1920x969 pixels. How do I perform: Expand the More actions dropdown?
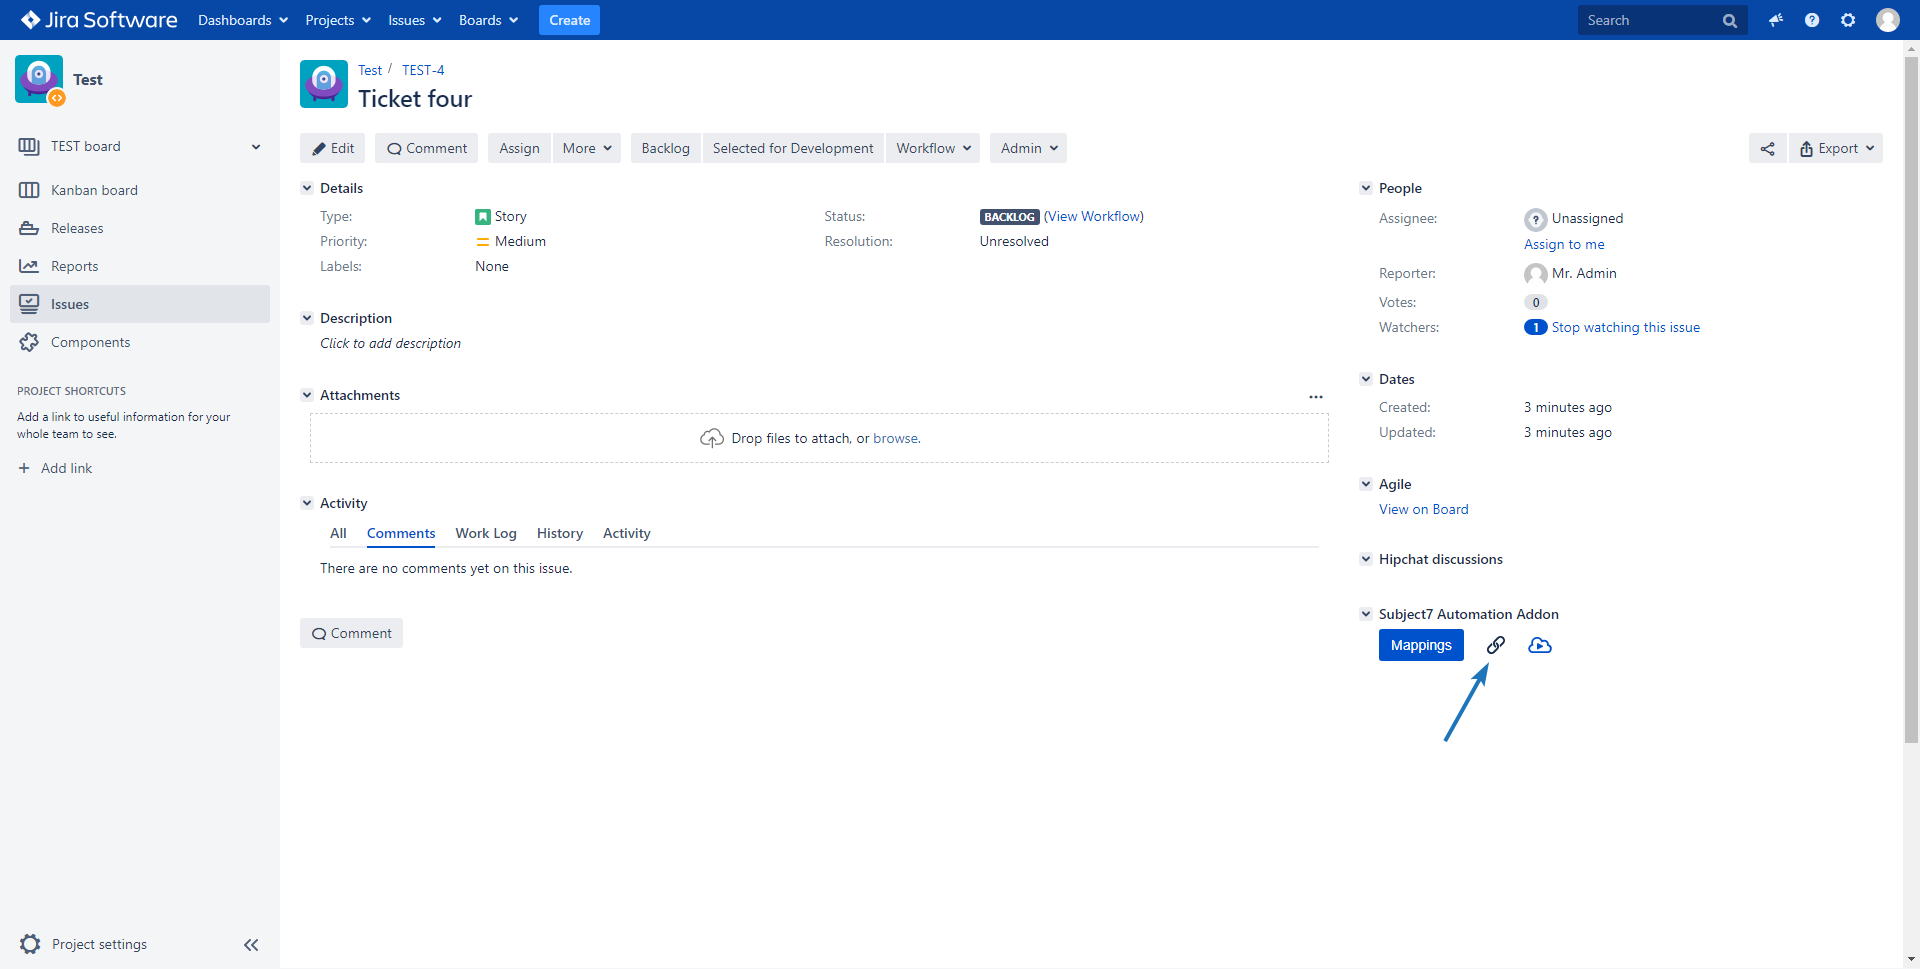pyautogui.click(x=586, y=148)
